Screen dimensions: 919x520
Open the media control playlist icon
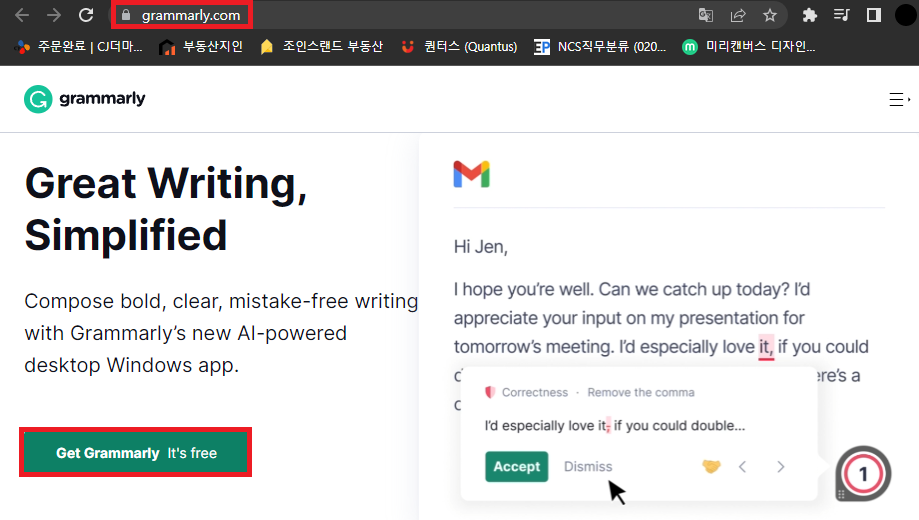coord(842,15)
